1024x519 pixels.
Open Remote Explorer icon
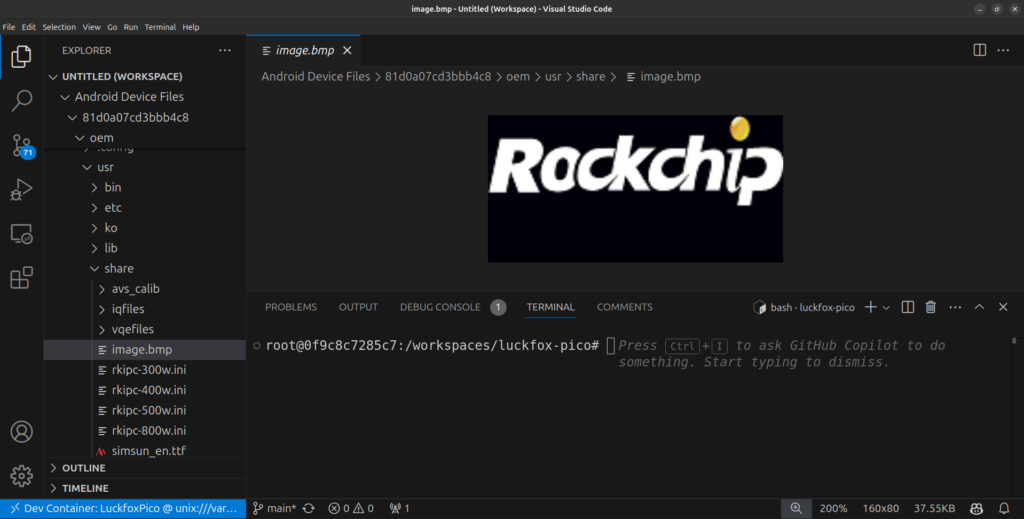tap(21, 234)
